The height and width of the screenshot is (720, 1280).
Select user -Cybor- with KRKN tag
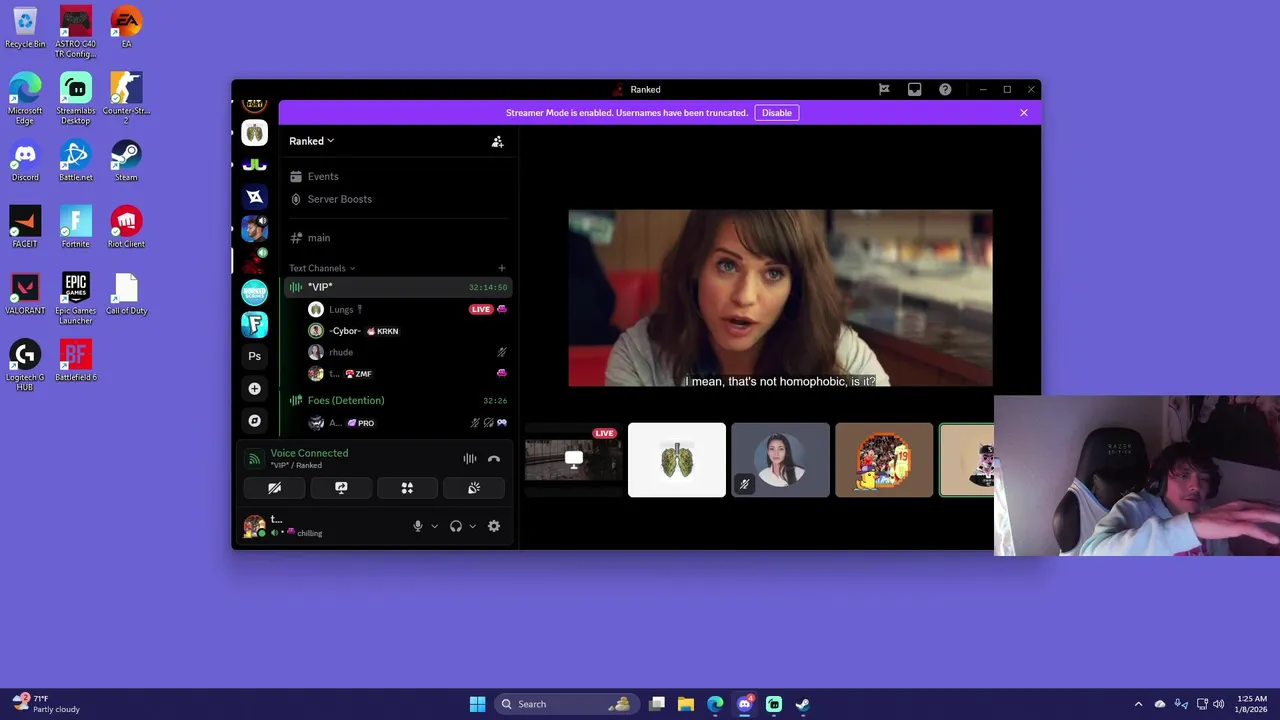(408, 331)
